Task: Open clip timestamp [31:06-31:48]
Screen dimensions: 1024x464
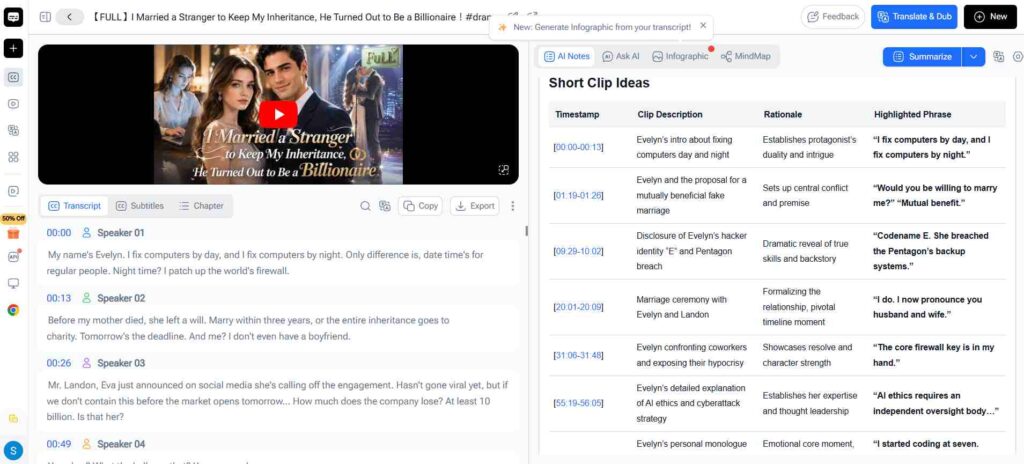Action: (578, 355)
